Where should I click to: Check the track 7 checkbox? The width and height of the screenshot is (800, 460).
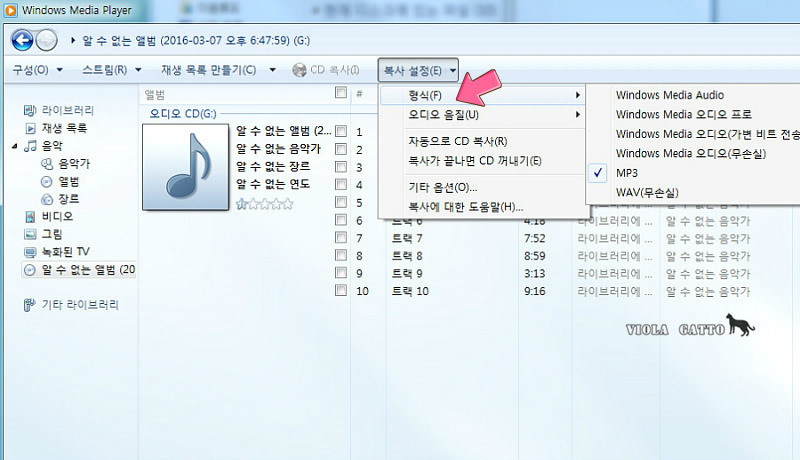click(341, 238)
